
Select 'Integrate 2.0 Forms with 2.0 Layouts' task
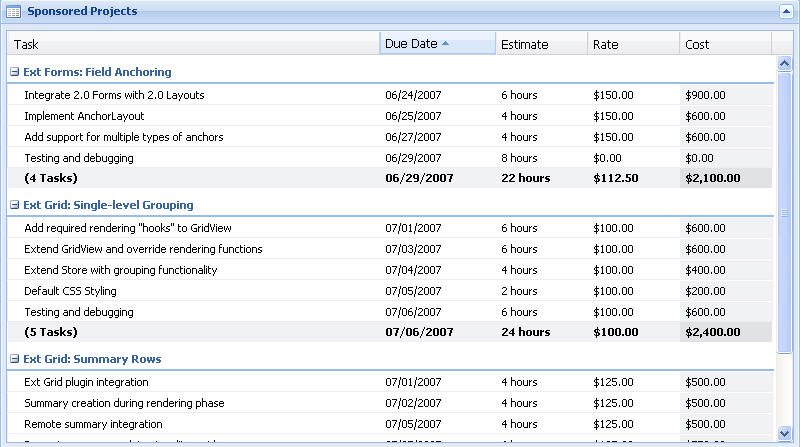(114, 95)
